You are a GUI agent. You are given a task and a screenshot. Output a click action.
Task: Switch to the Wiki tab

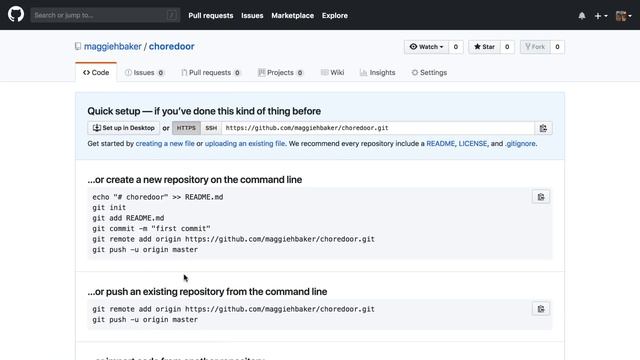coord(333,73)
